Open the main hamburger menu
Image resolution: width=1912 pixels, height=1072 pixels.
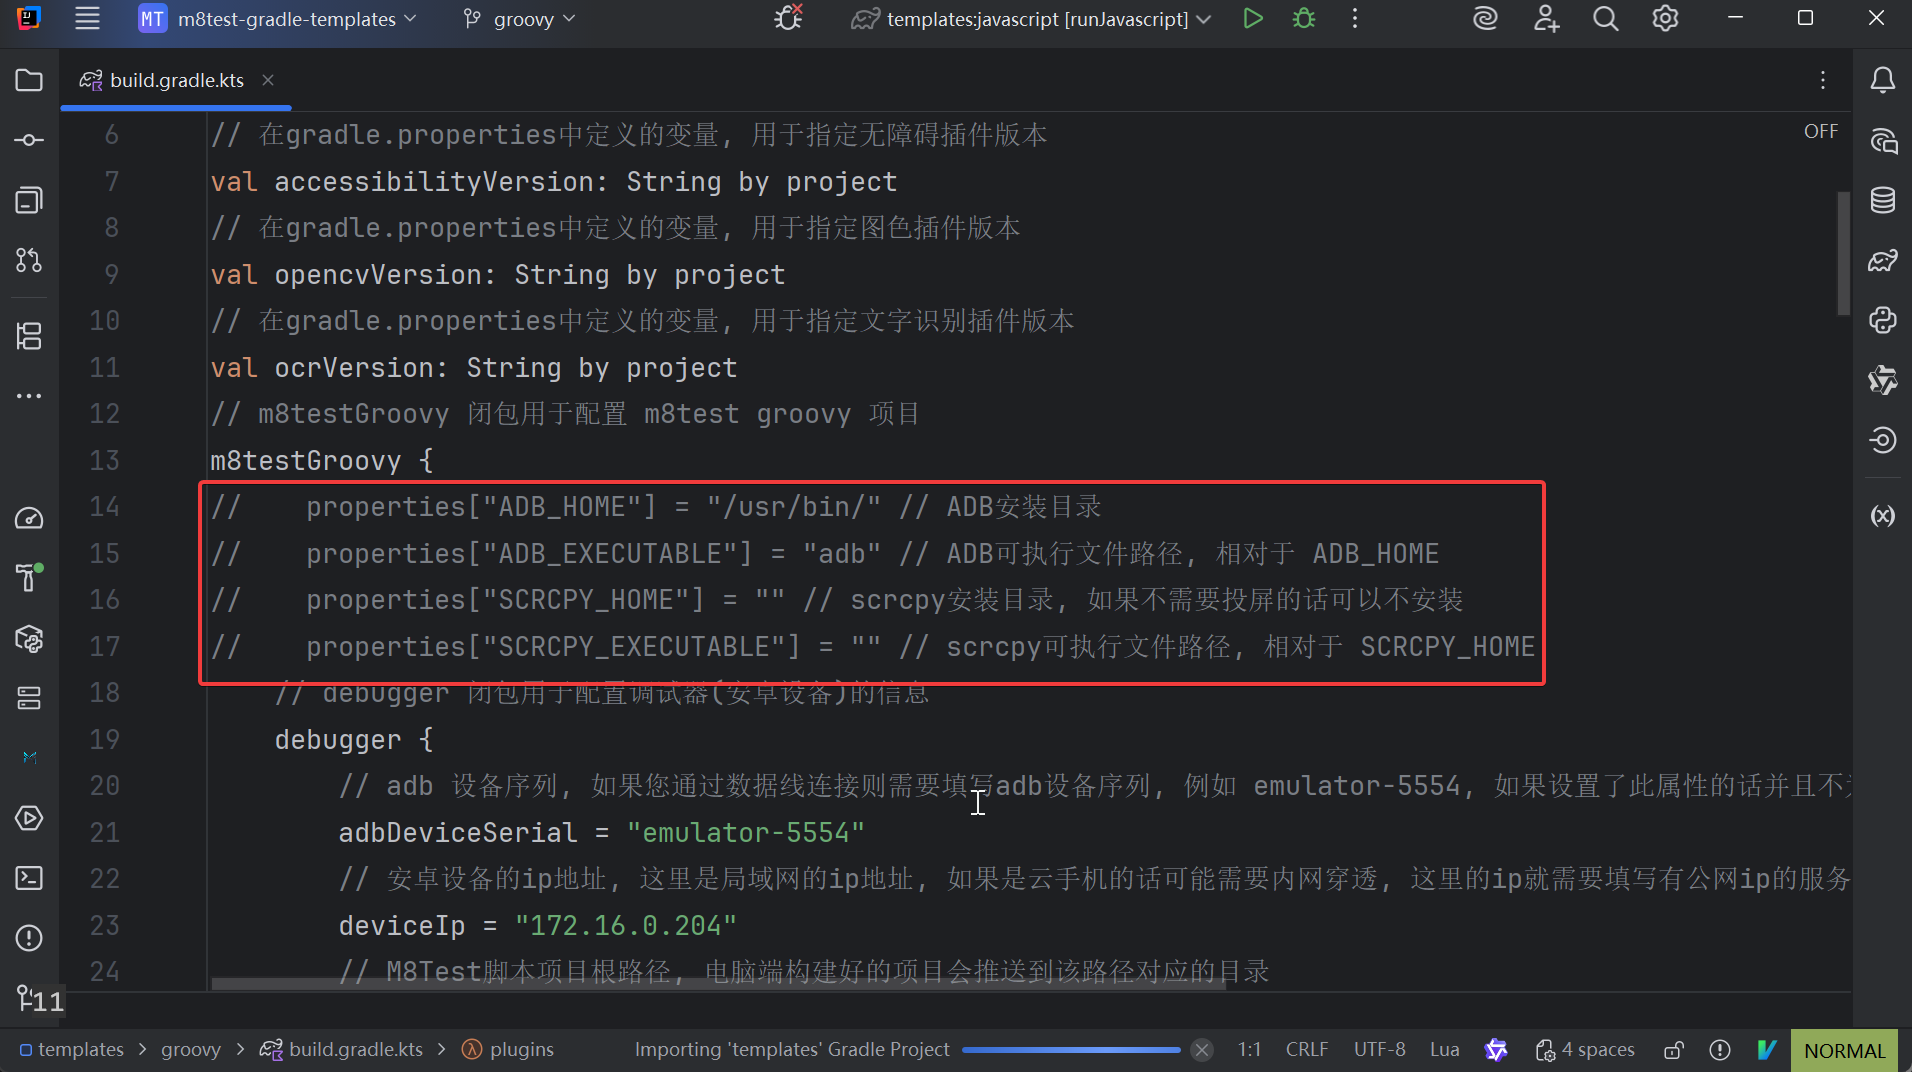88,19
